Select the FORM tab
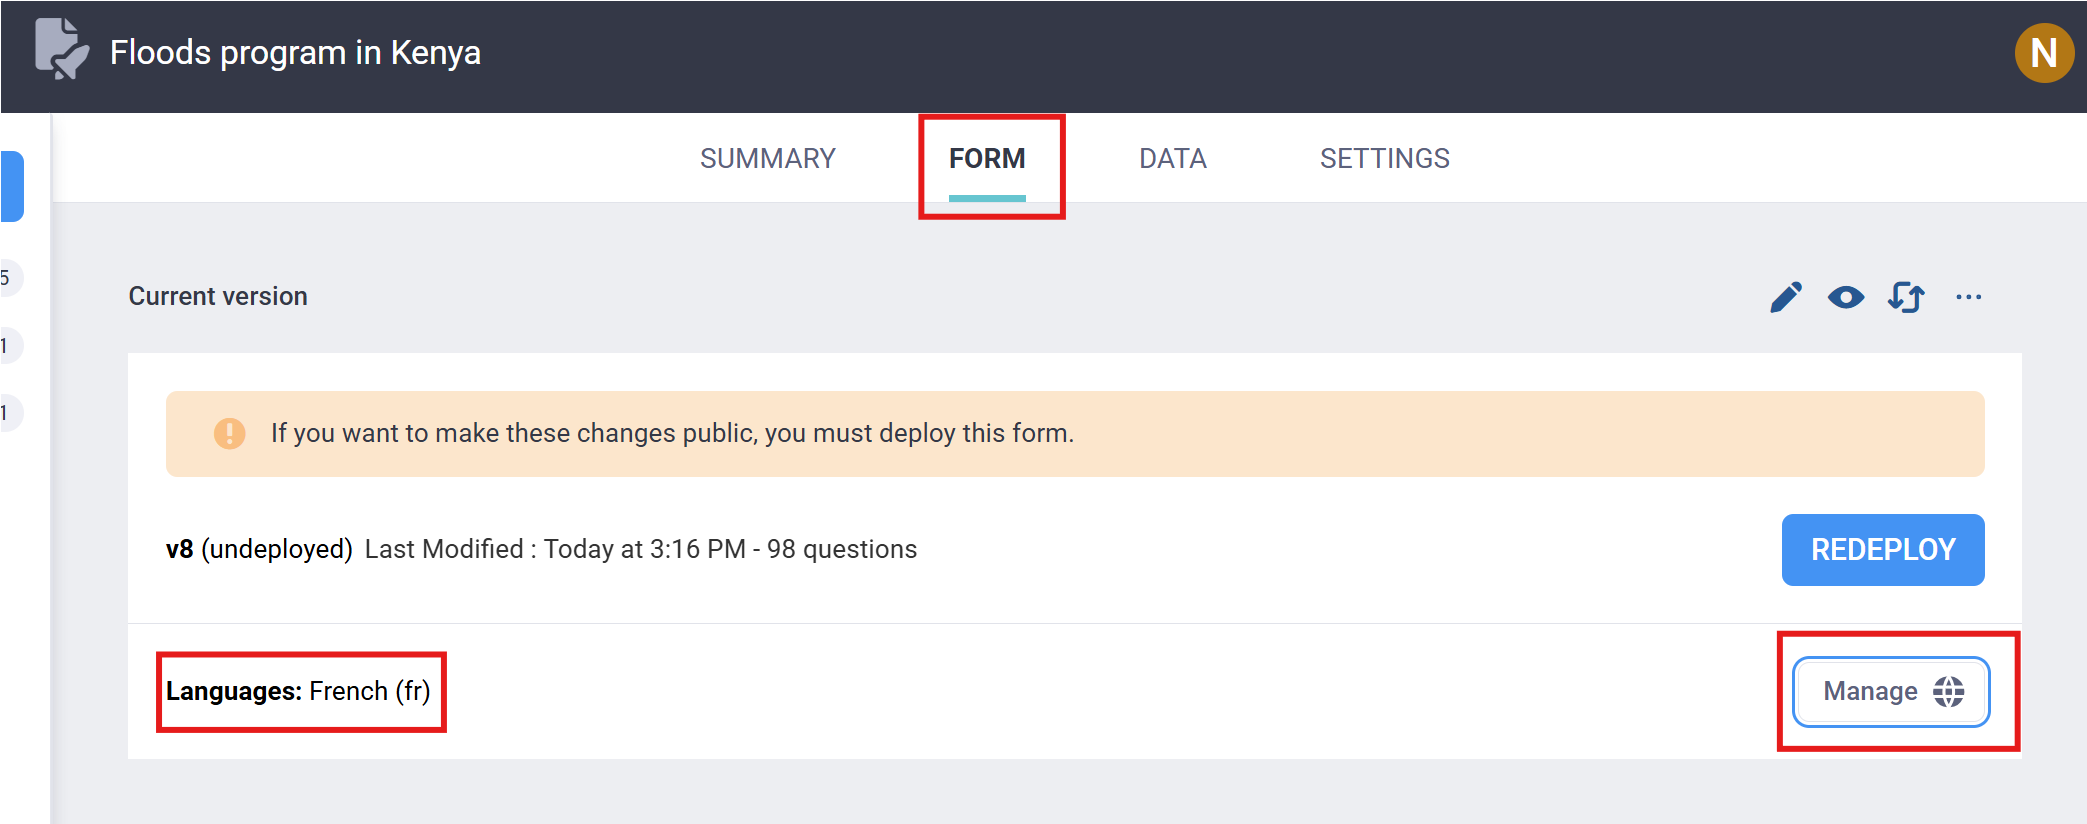Viewport: 2087px width, 824px height. [987, 158]
